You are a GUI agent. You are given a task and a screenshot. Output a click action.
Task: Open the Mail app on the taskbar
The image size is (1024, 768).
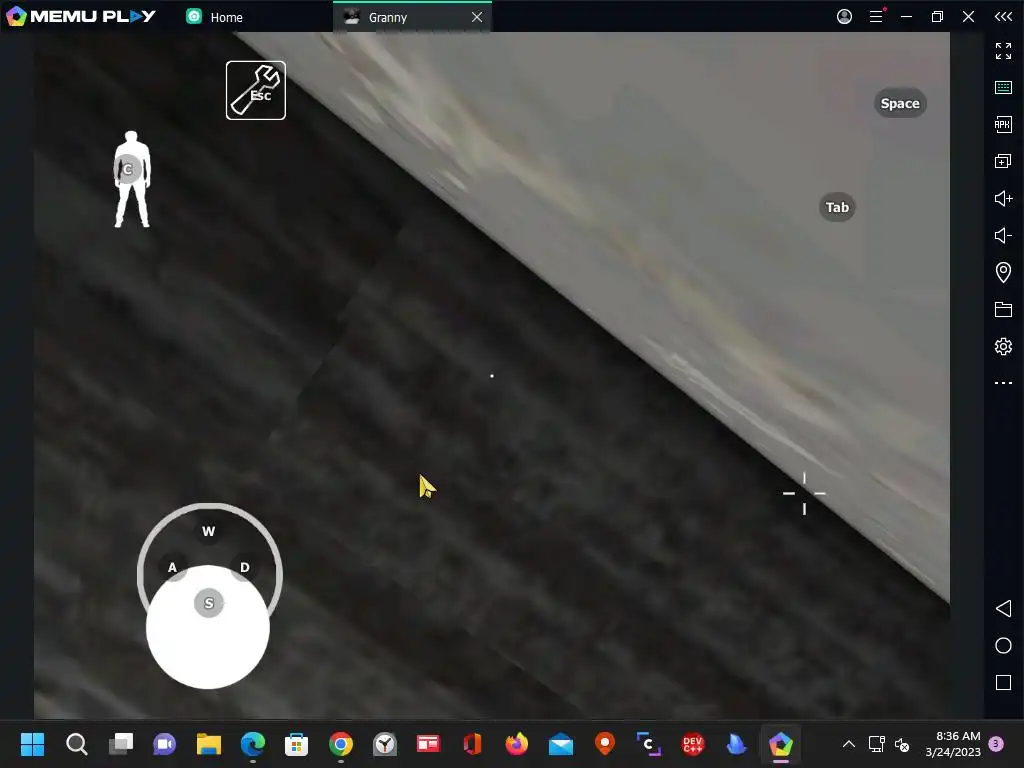pos(561,744)
